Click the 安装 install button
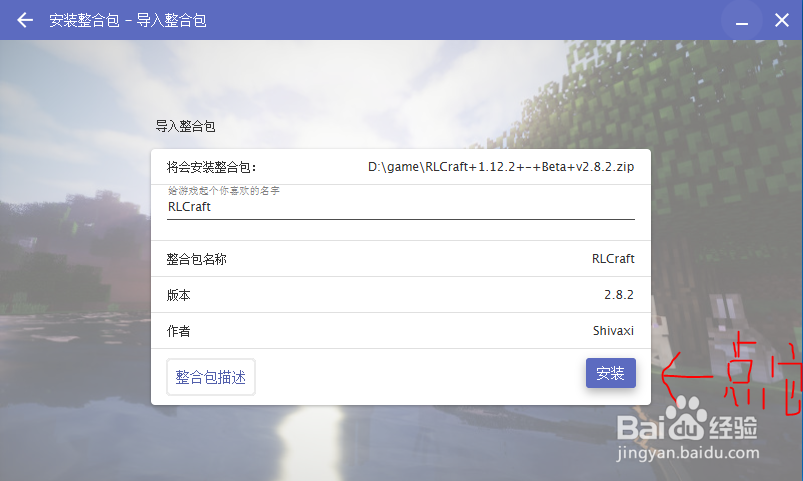 [x=610, y=373]
